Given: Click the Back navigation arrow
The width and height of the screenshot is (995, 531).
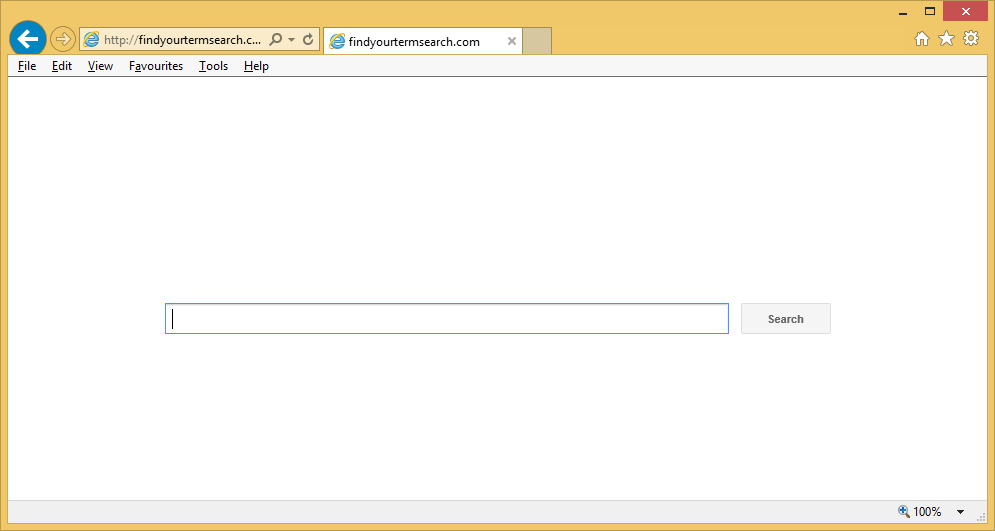Looking at the screenshot, I should [x=27, y=40].
